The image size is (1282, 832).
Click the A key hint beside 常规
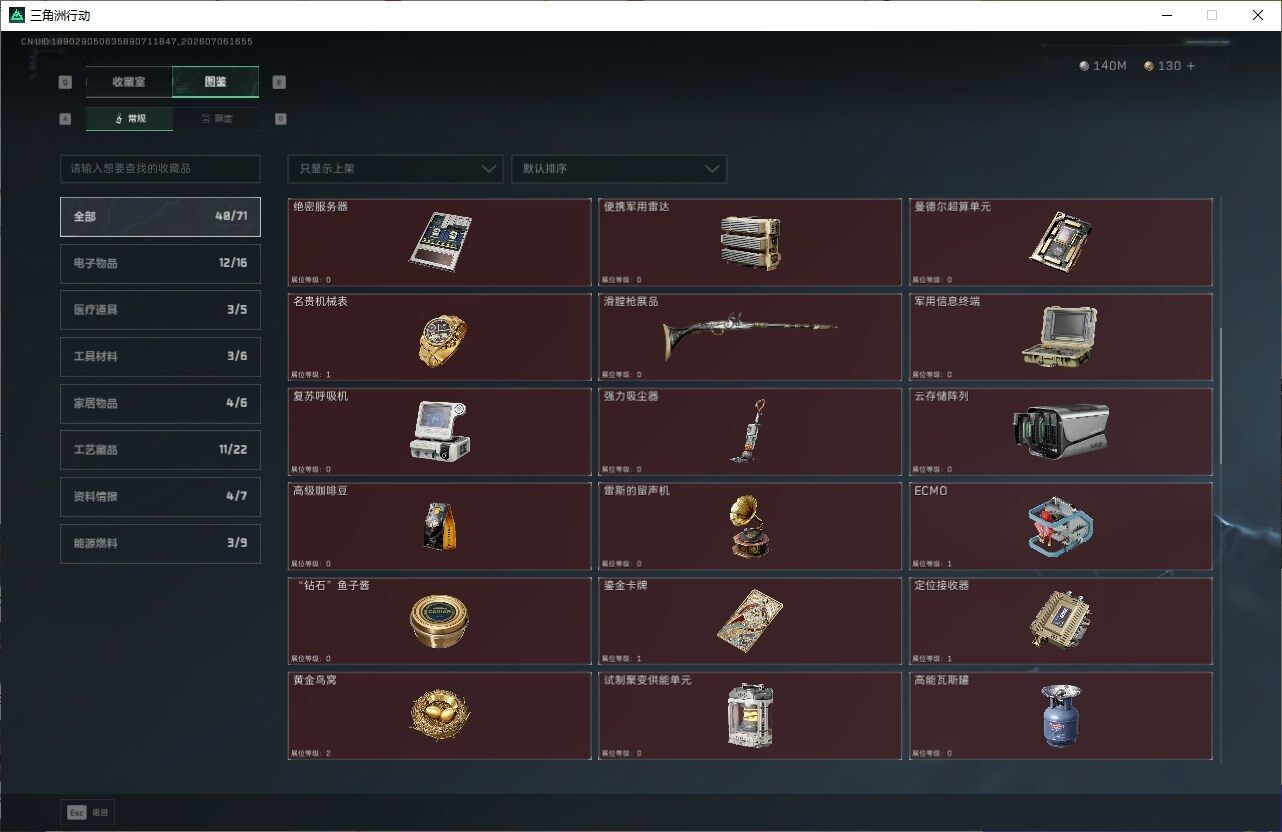[65, 118]
